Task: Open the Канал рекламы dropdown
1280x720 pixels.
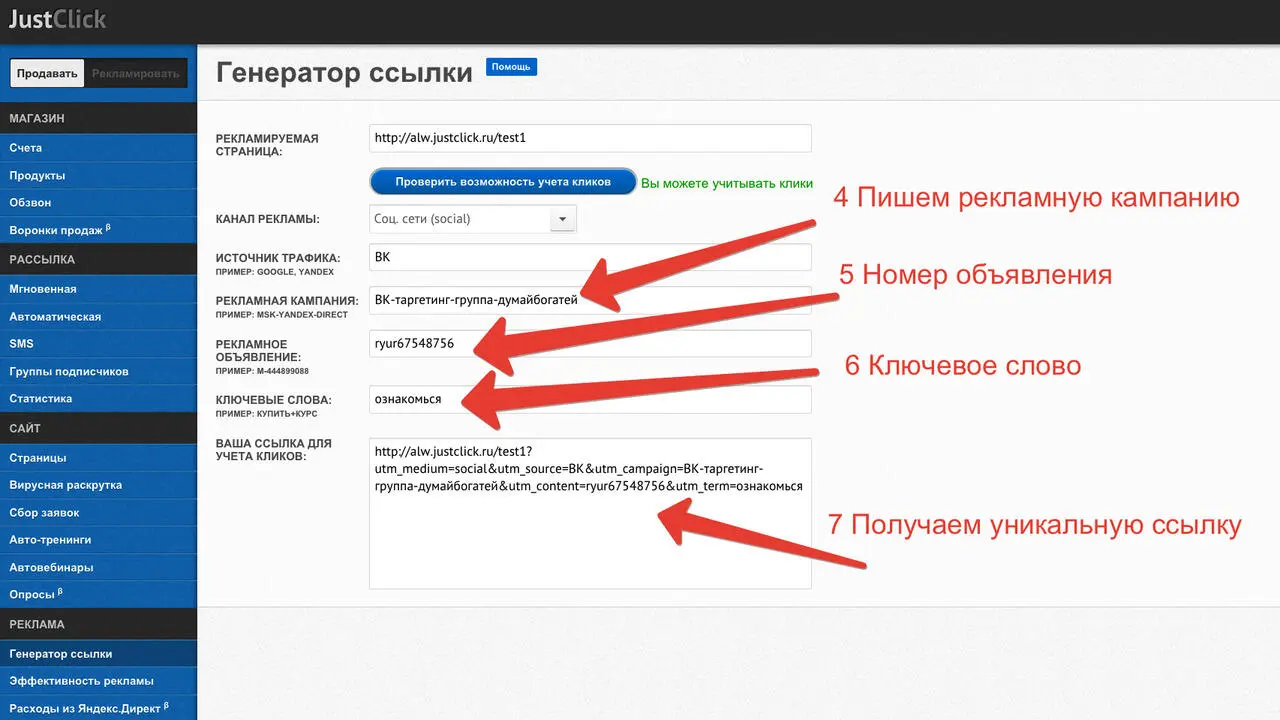Action: [473, 219]
